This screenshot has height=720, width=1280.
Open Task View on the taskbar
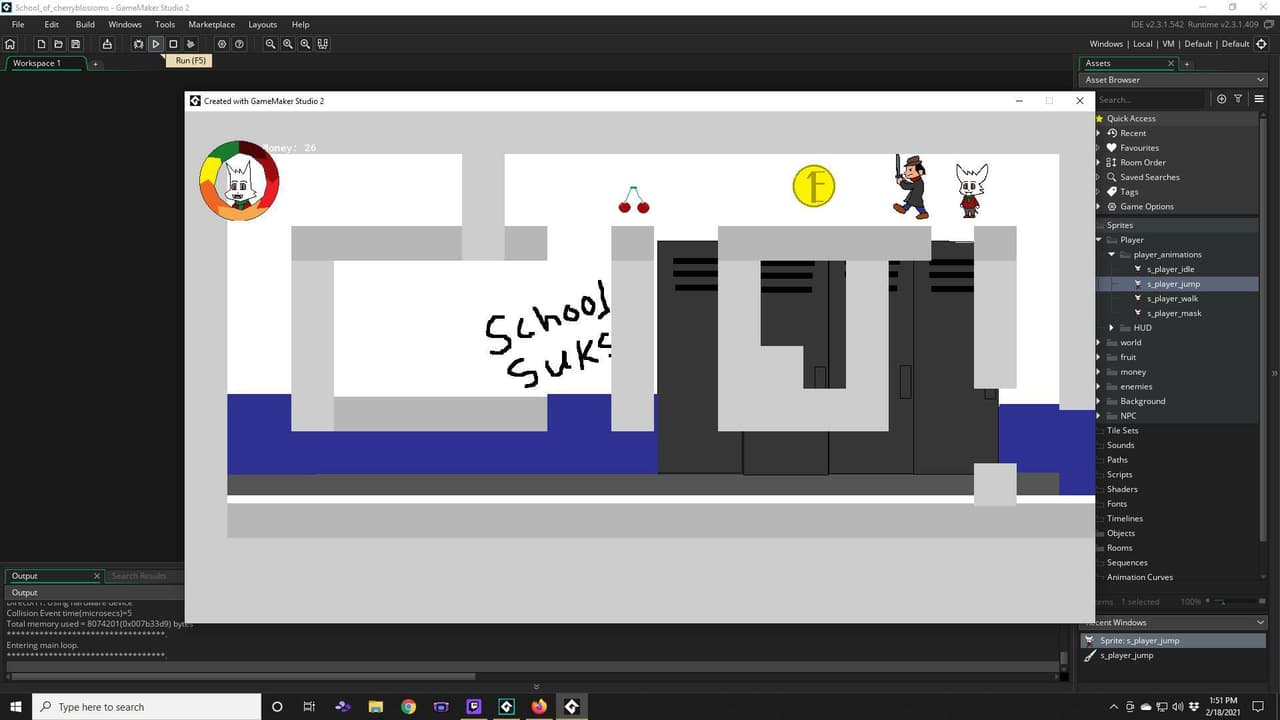click(x=309, y=707)
